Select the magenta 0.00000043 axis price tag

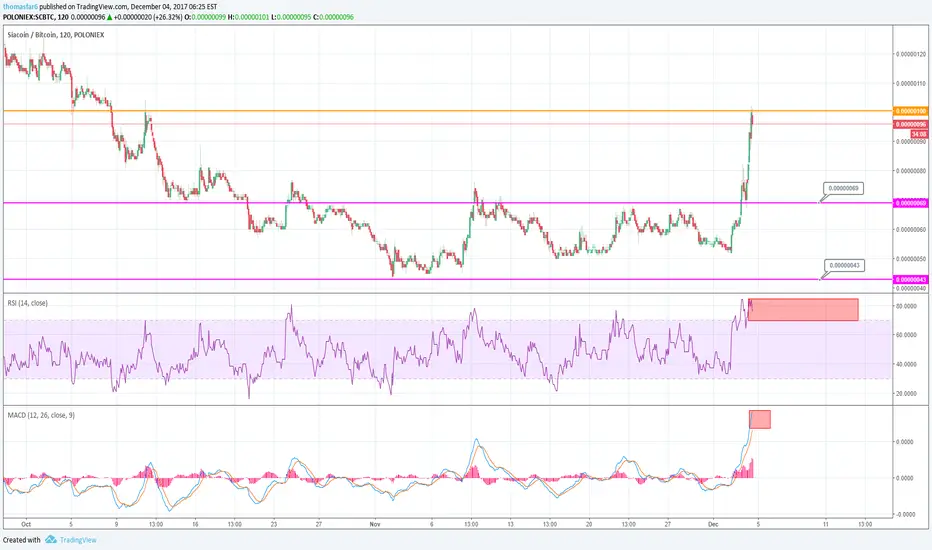pos(911,279)
